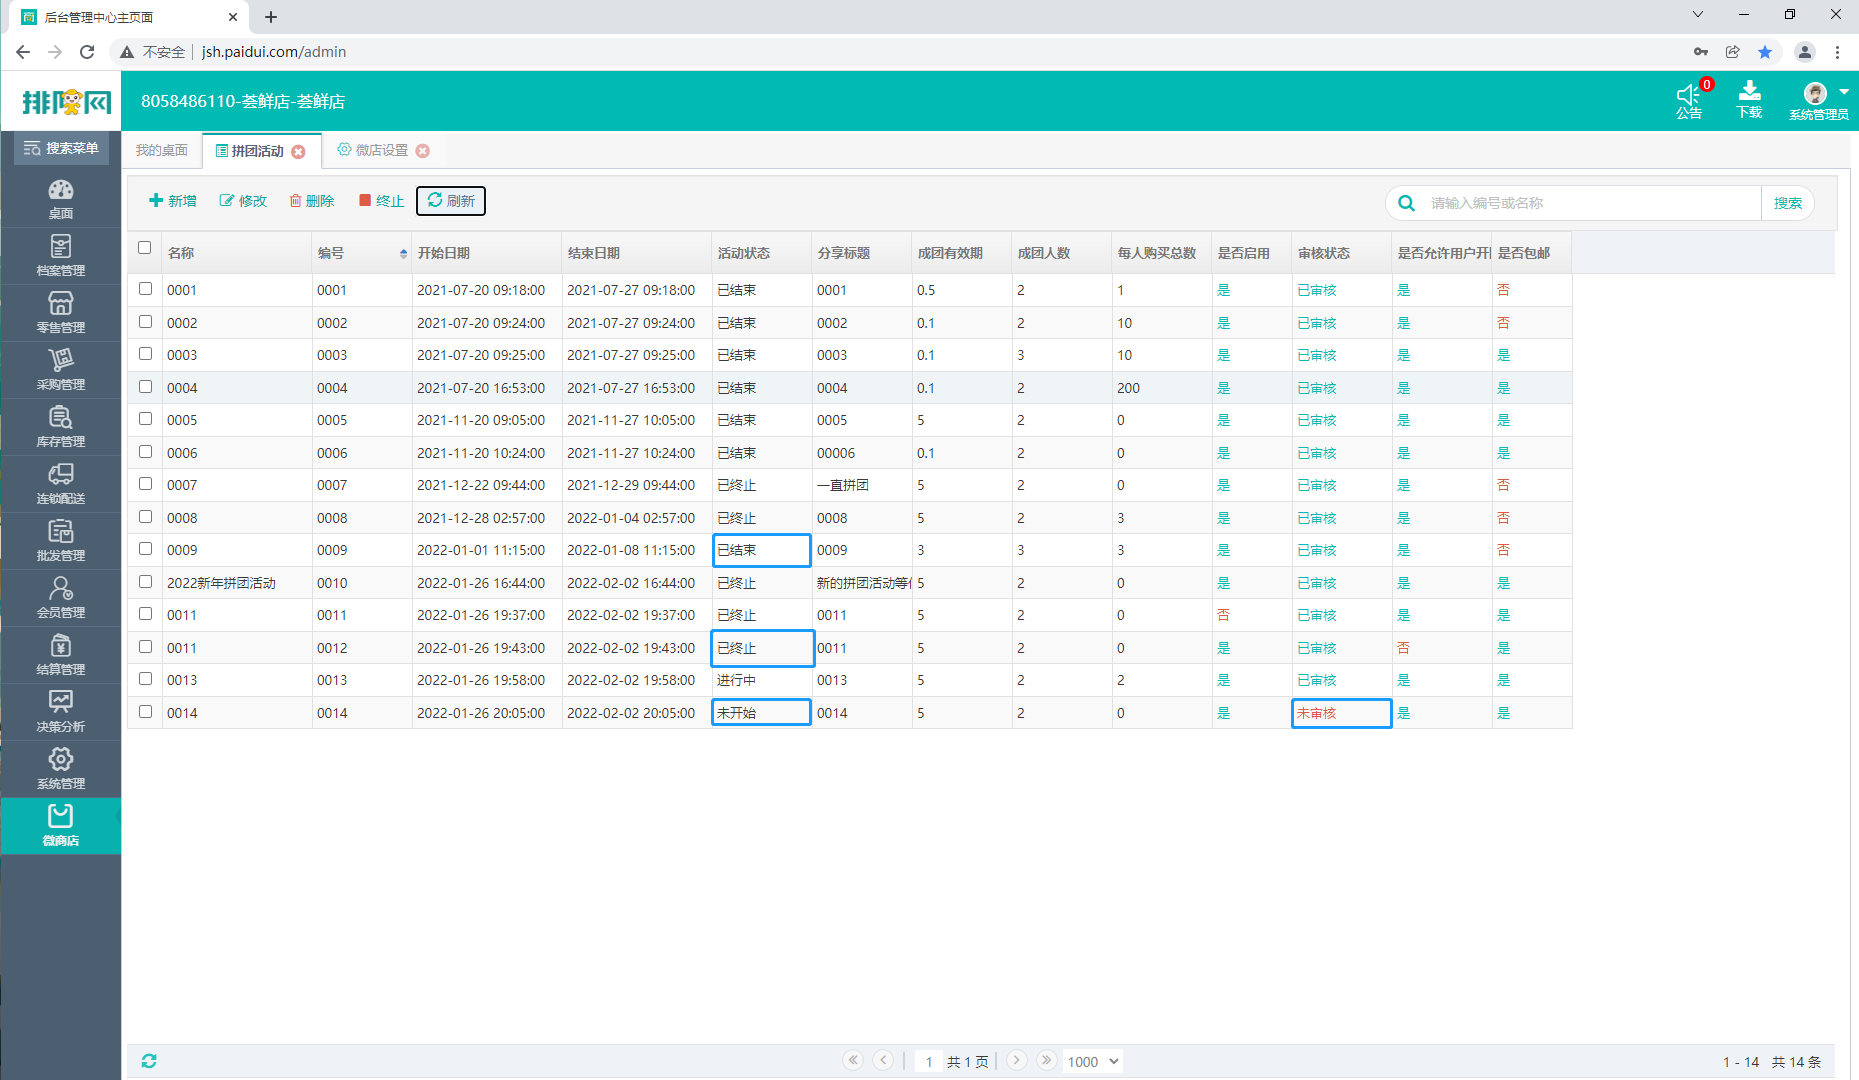Open 系统管理 in the sidebar
This screenshot has height=1080, width=1859.
[x=61, y=769]
